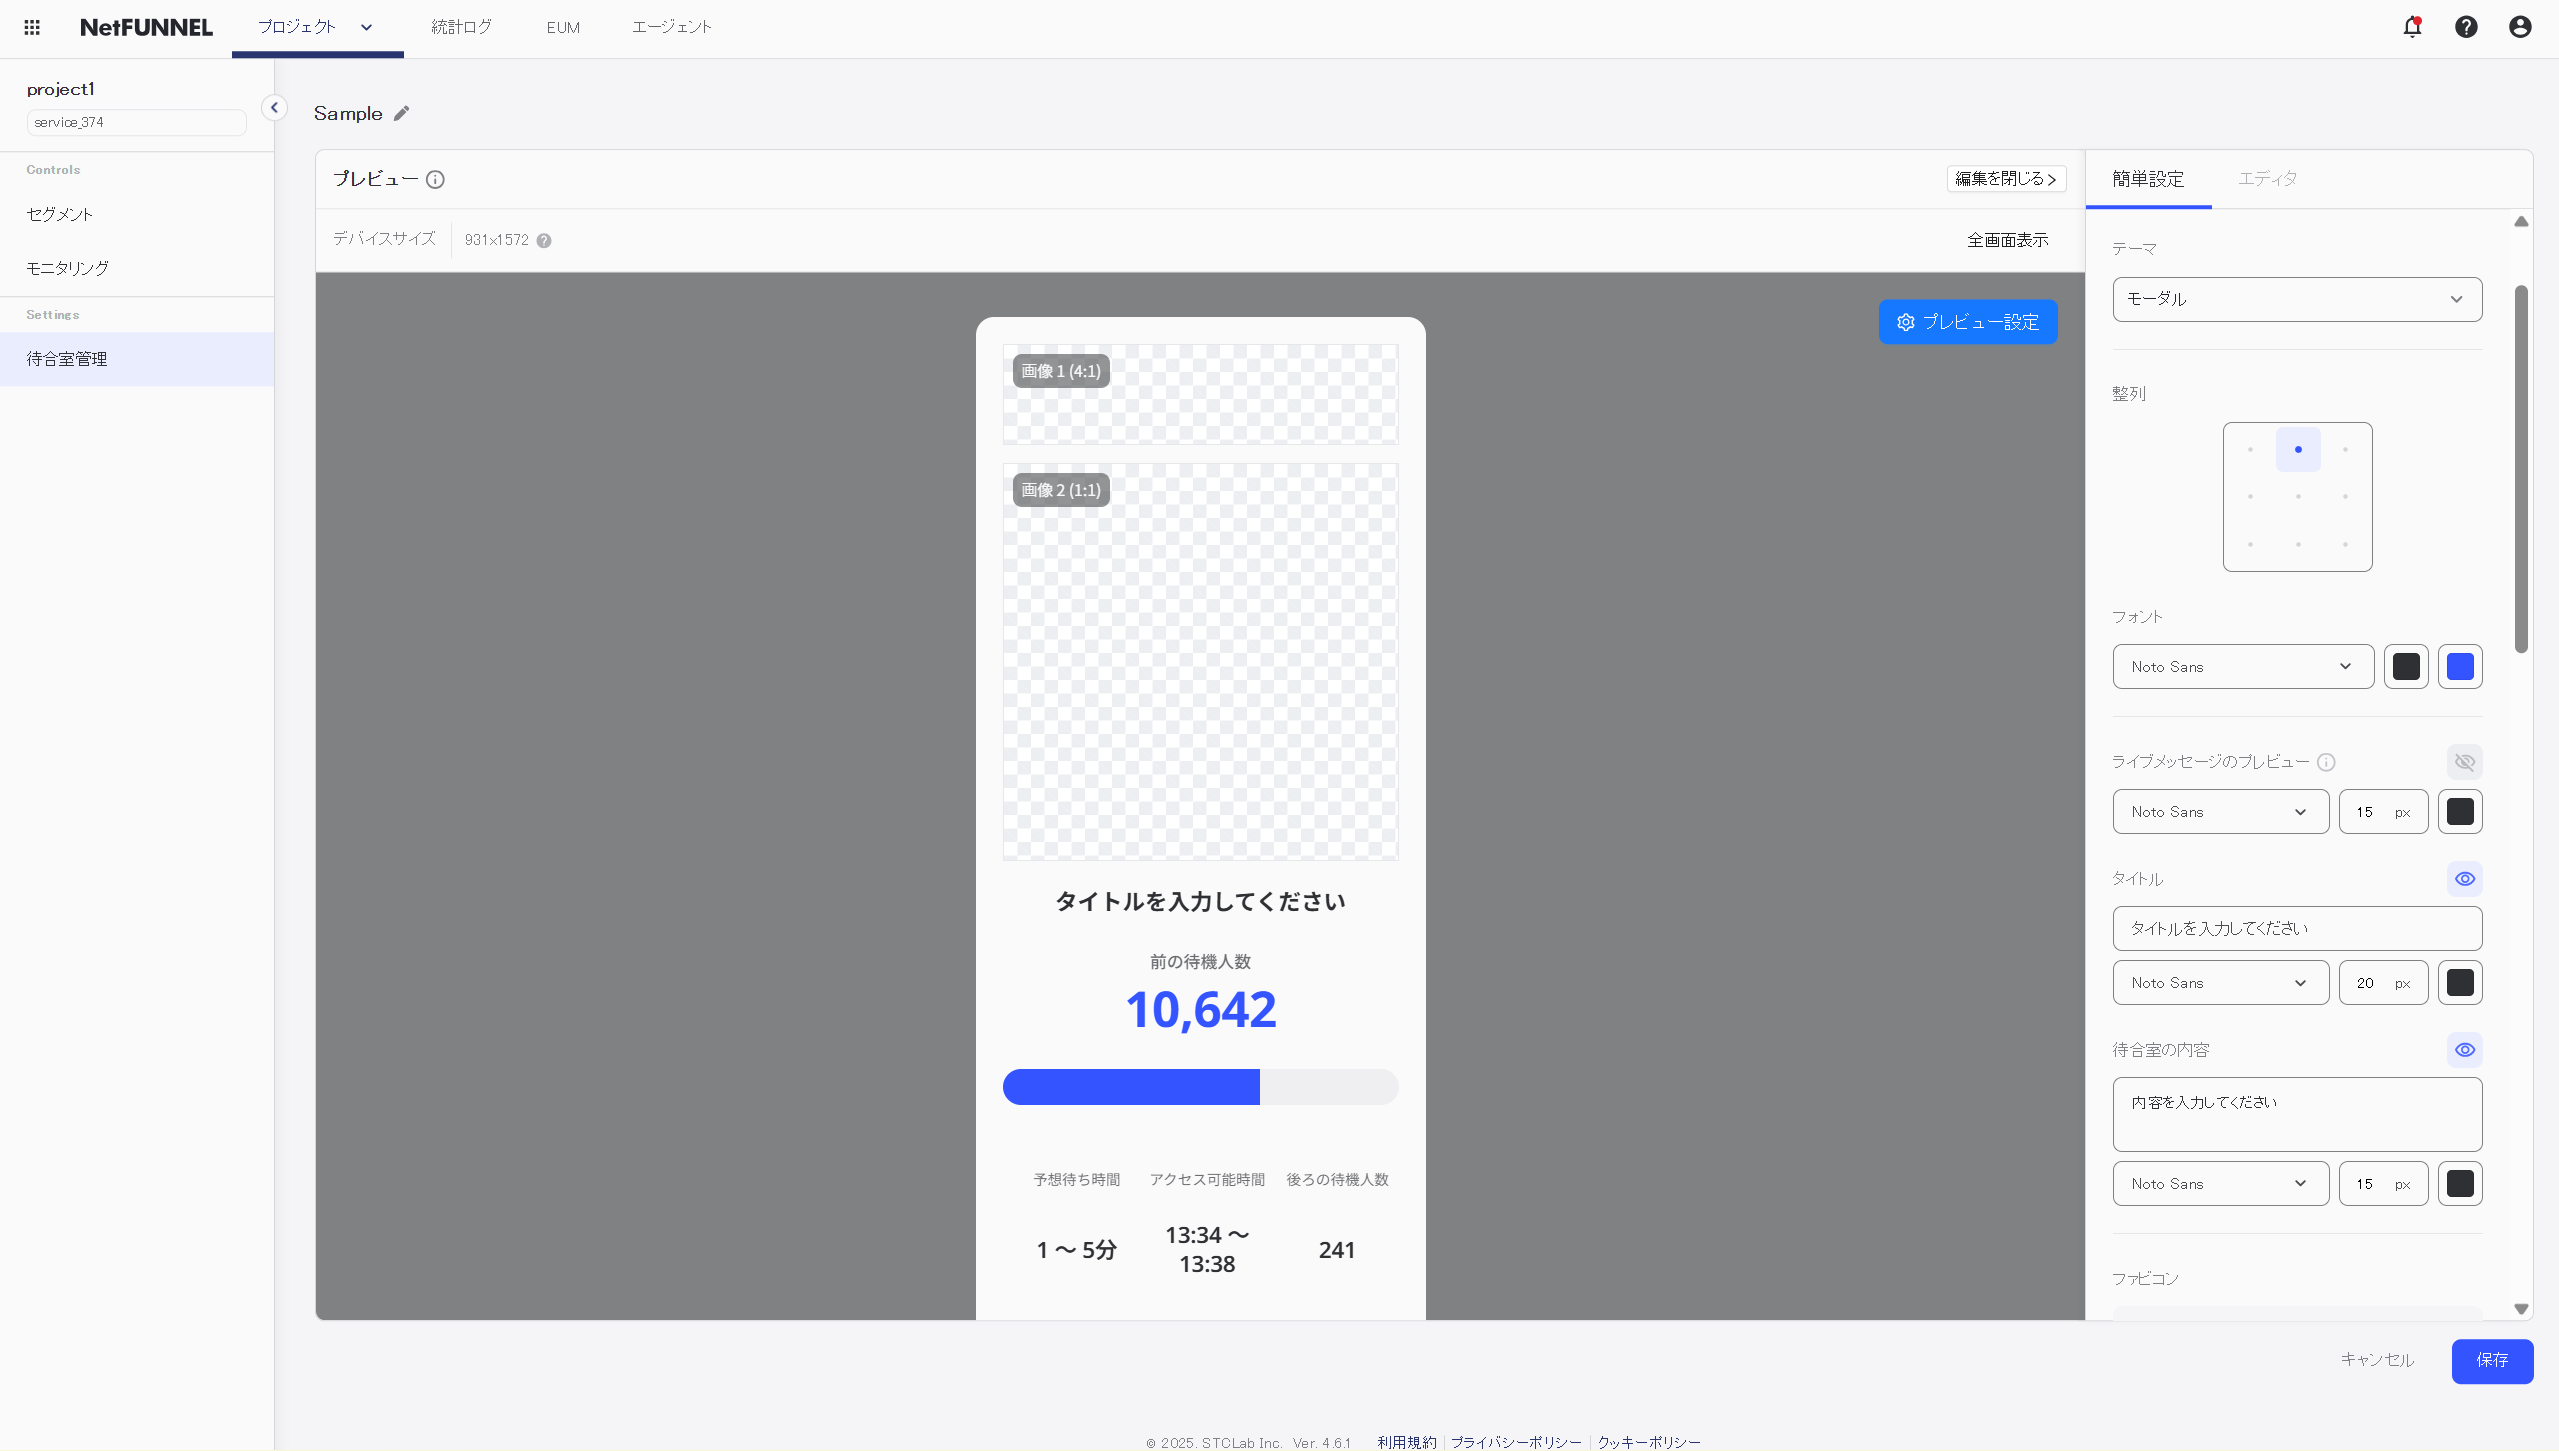This screenshot has height=1451, width=2559.
Task: Click the blue 保存 button
Action: point(2491,1360)
